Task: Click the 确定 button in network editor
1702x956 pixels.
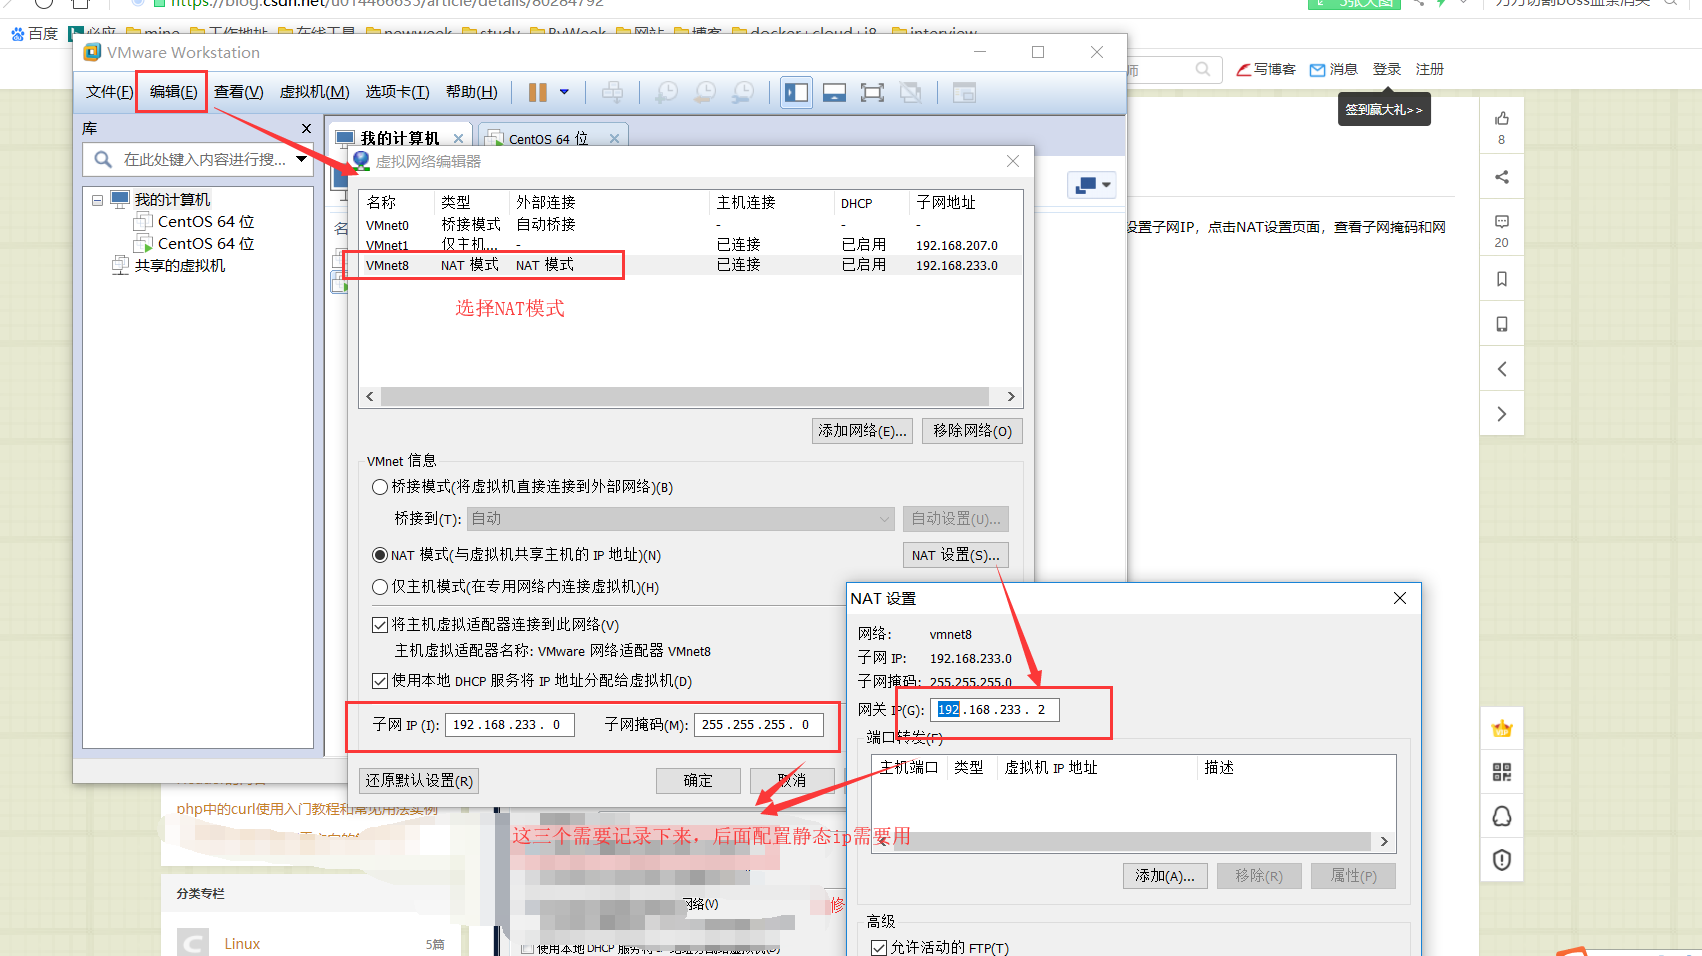Action: pos(698,781)
